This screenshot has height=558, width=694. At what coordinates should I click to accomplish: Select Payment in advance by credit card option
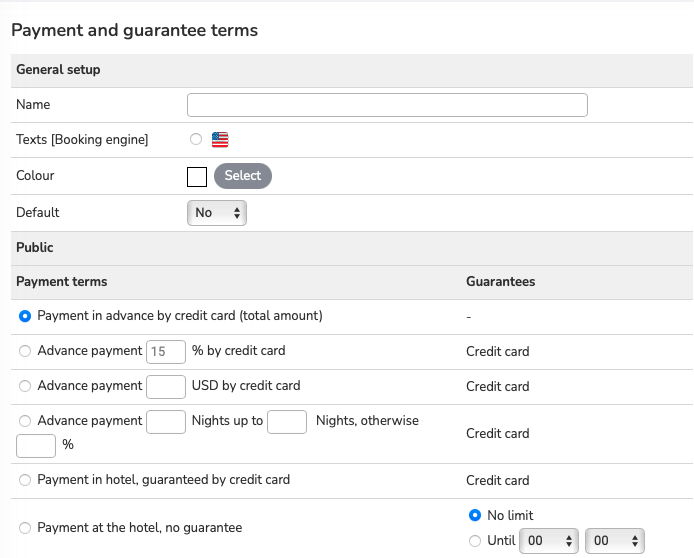(x=25, y=316)
